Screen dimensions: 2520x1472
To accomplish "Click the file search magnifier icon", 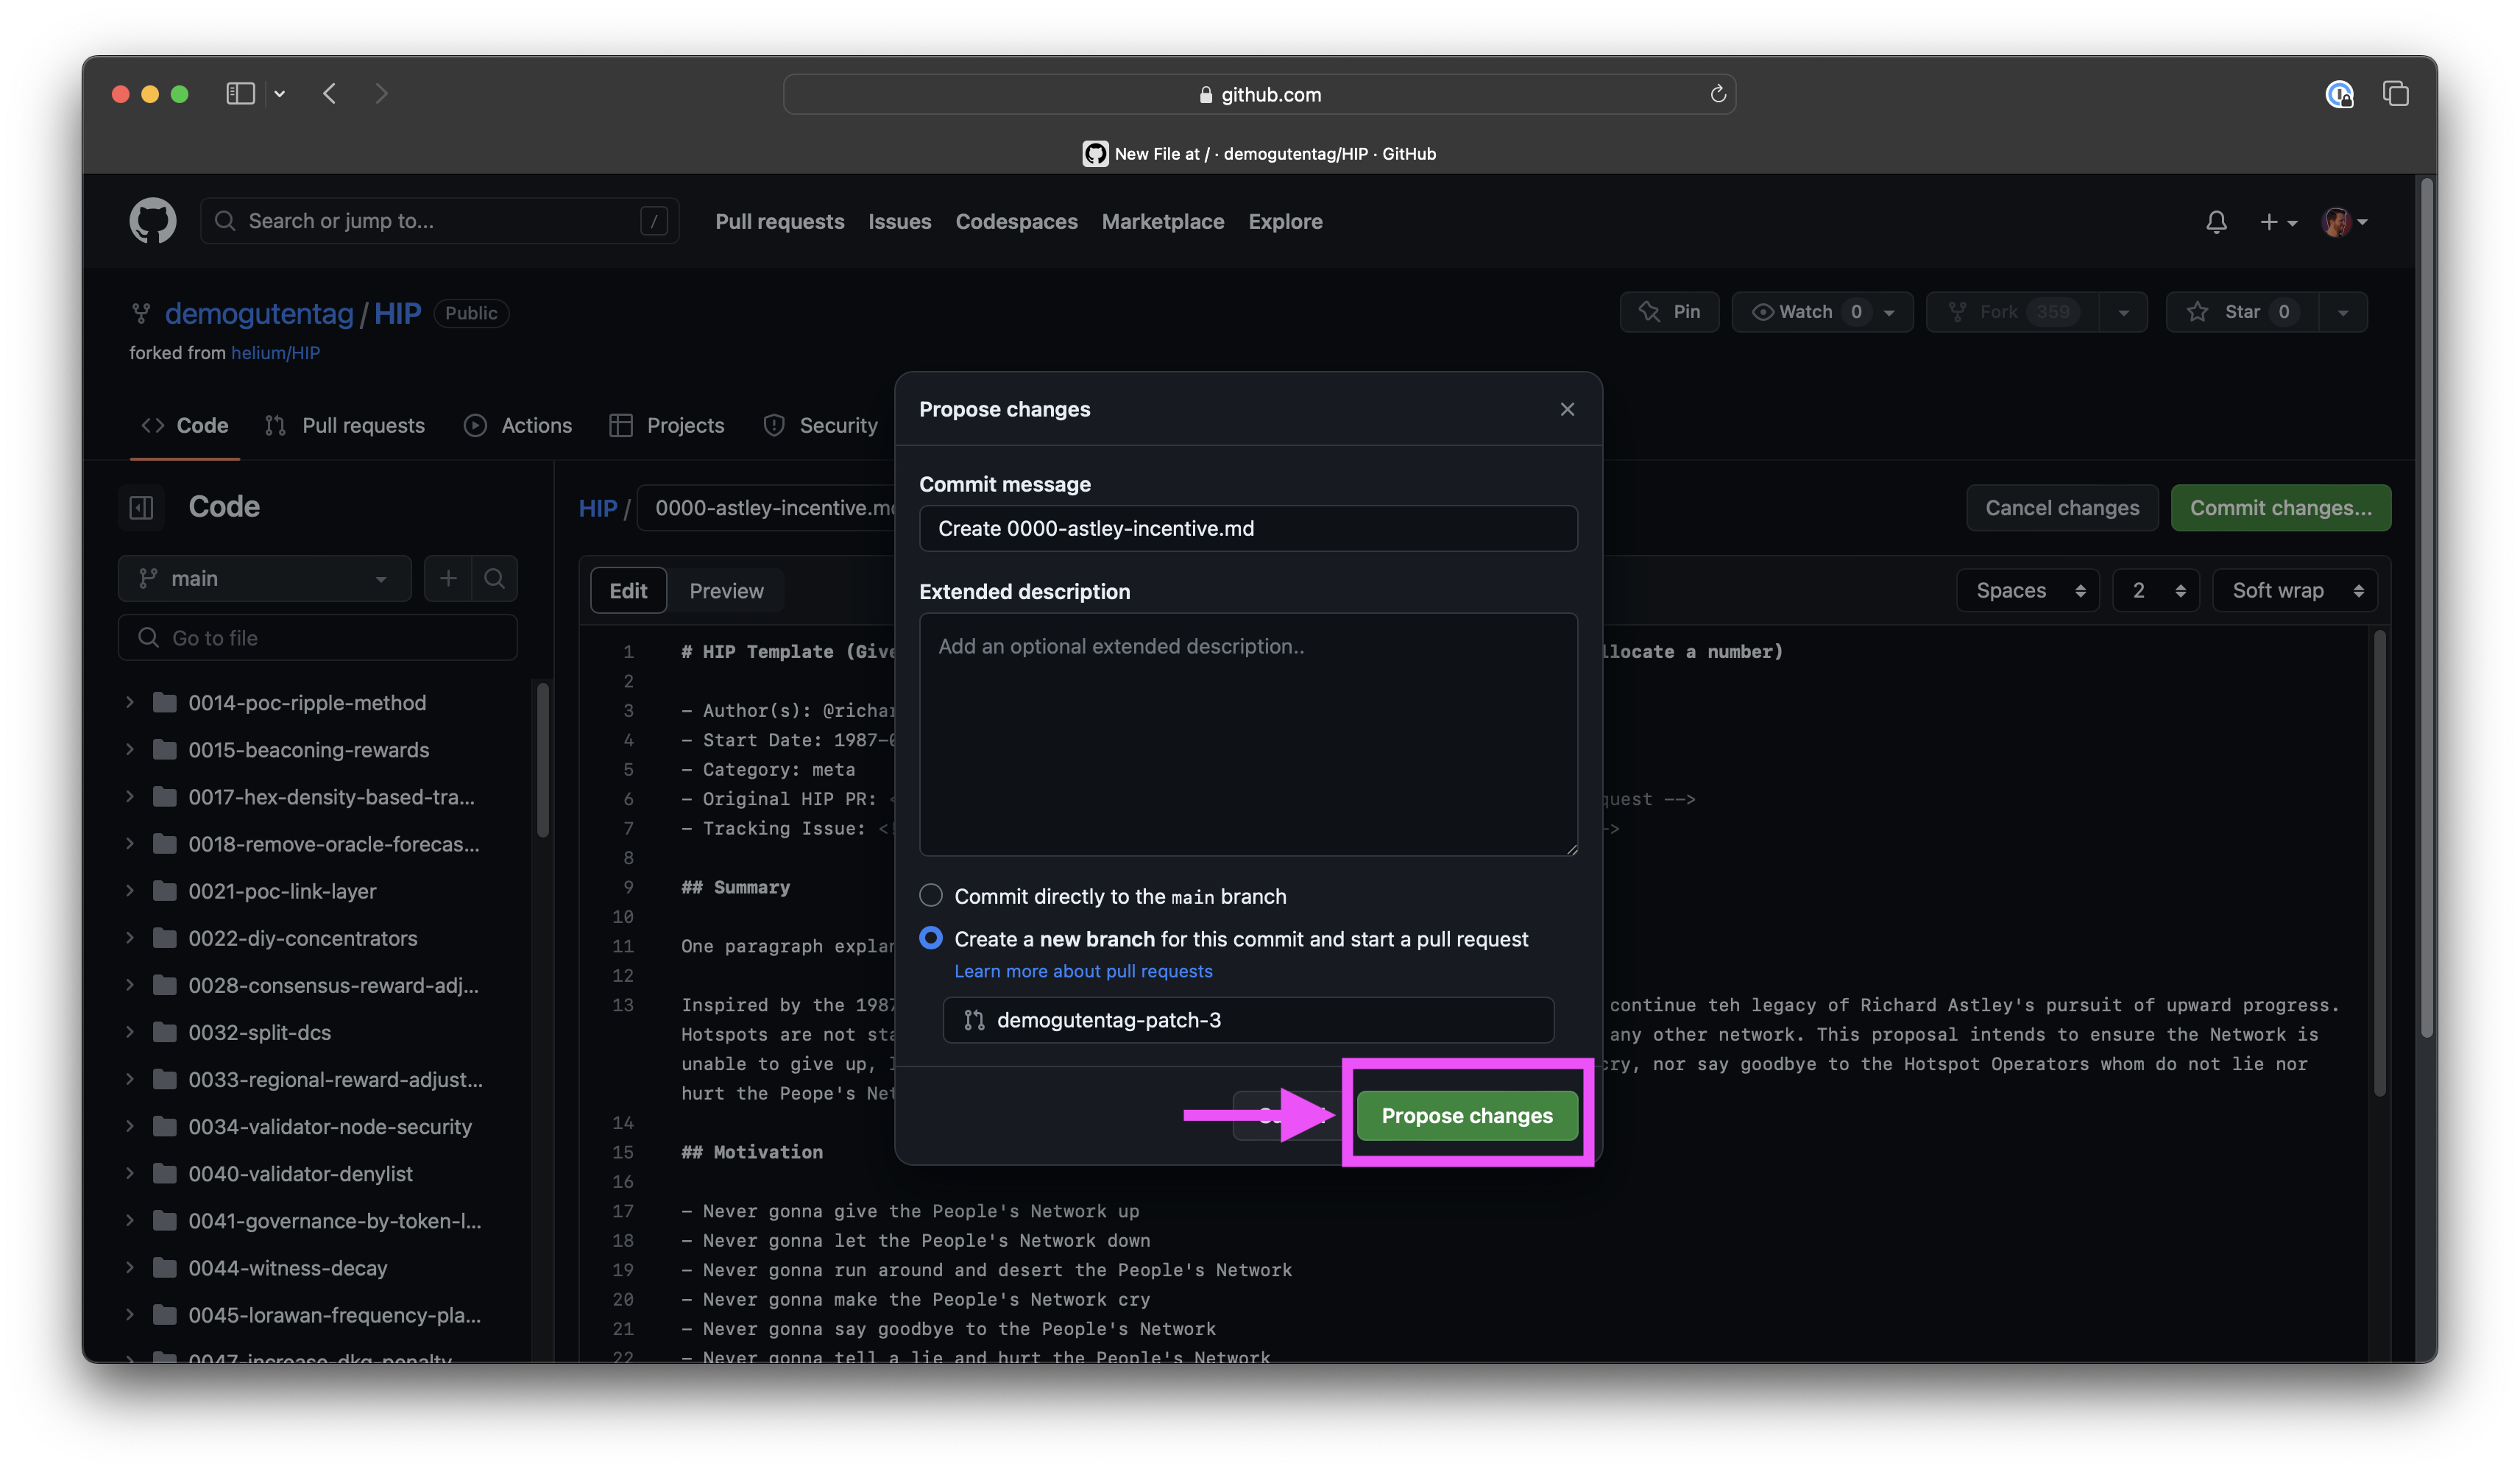I will pyautogui.click(x=494, y=579).
